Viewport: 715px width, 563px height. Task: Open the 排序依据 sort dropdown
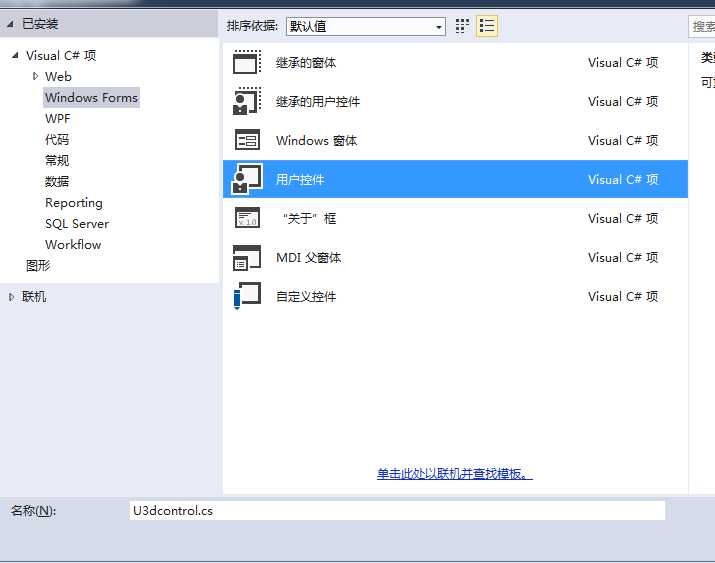365,27
